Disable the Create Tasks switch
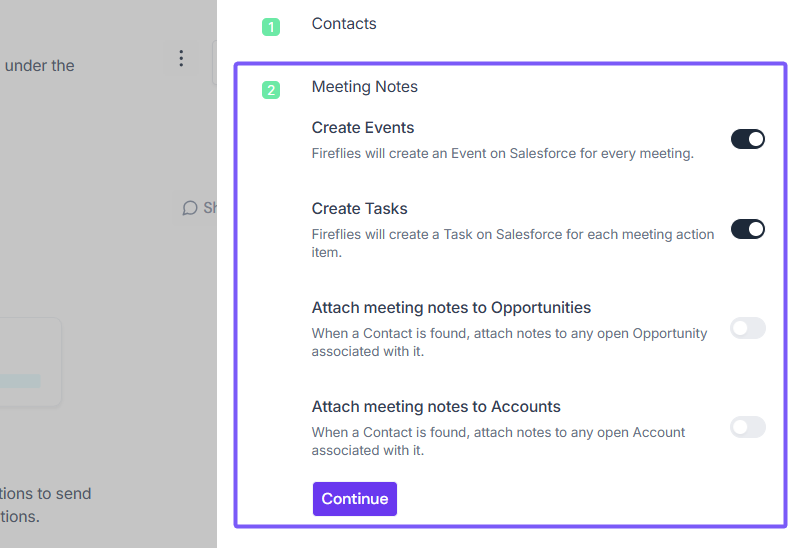This screenshot has width=802, height=548. [747, 229]
